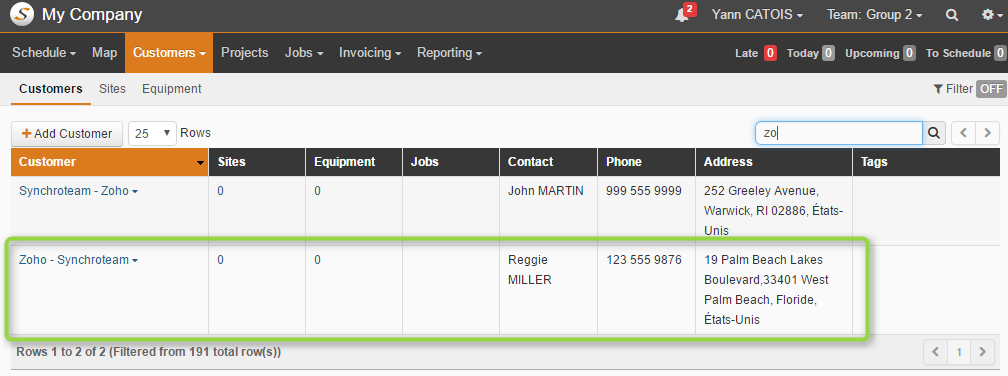Click next page arrow in bottom pagination
This screenshot has width=1008, height=376.
pos(982,352)
